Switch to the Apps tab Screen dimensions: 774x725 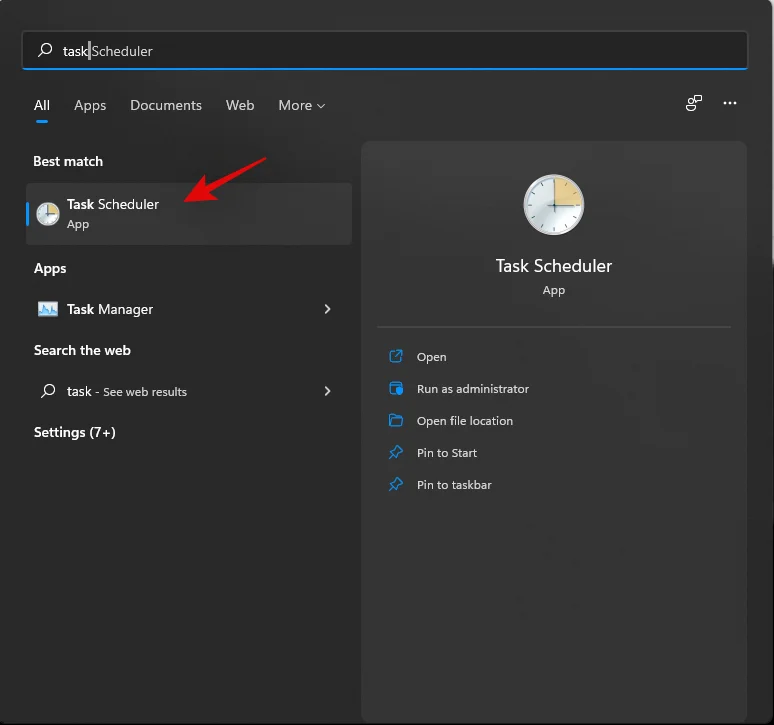click(x=90, y=105)
